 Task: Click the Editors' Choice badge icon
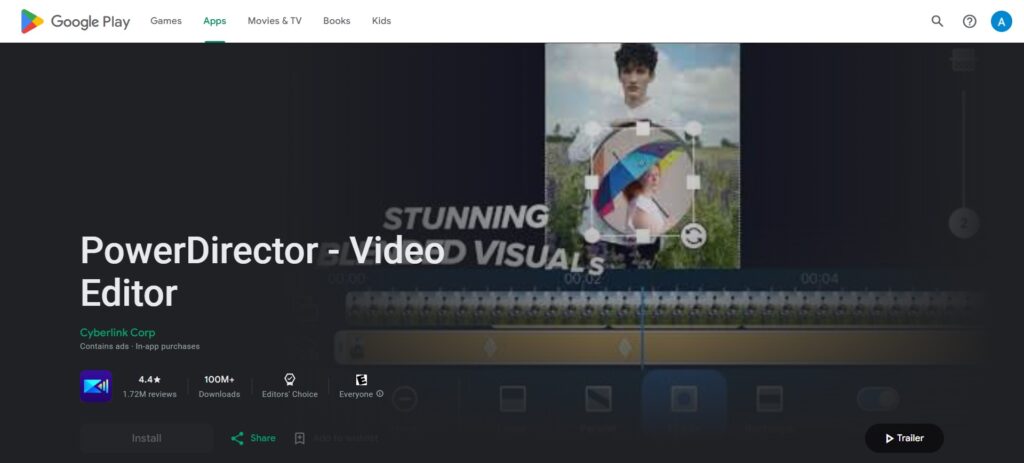[290, 379]
